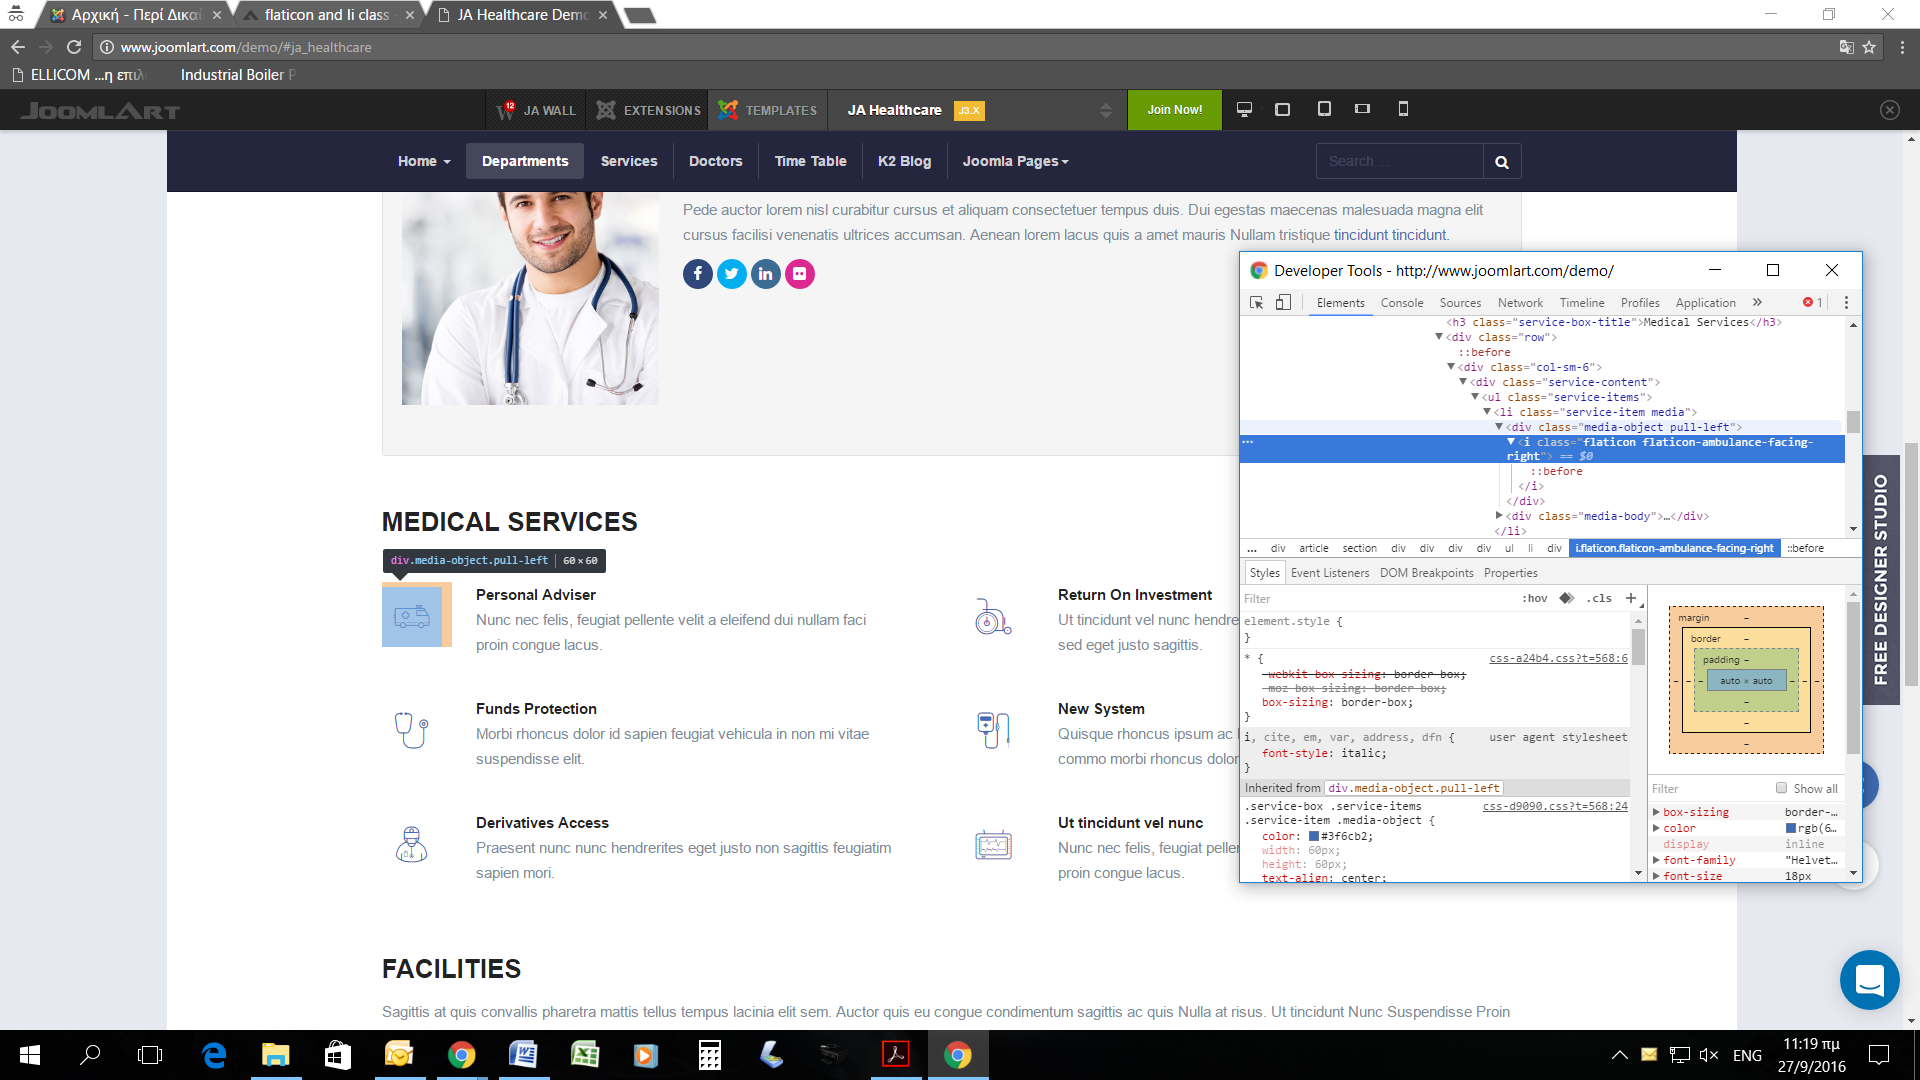The width and height of the screenshot is (1920, 1080).
Task: Click the monitor icon beside Ut tincidunt vel nunc
Action: pyautogui.click(x=993, y=845)
